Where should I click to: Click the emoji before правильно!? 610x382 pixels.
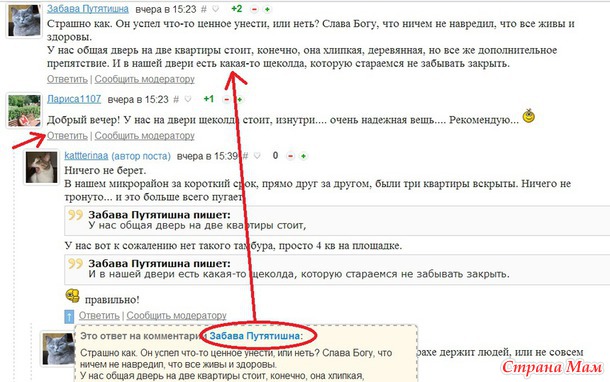(72, 296)
